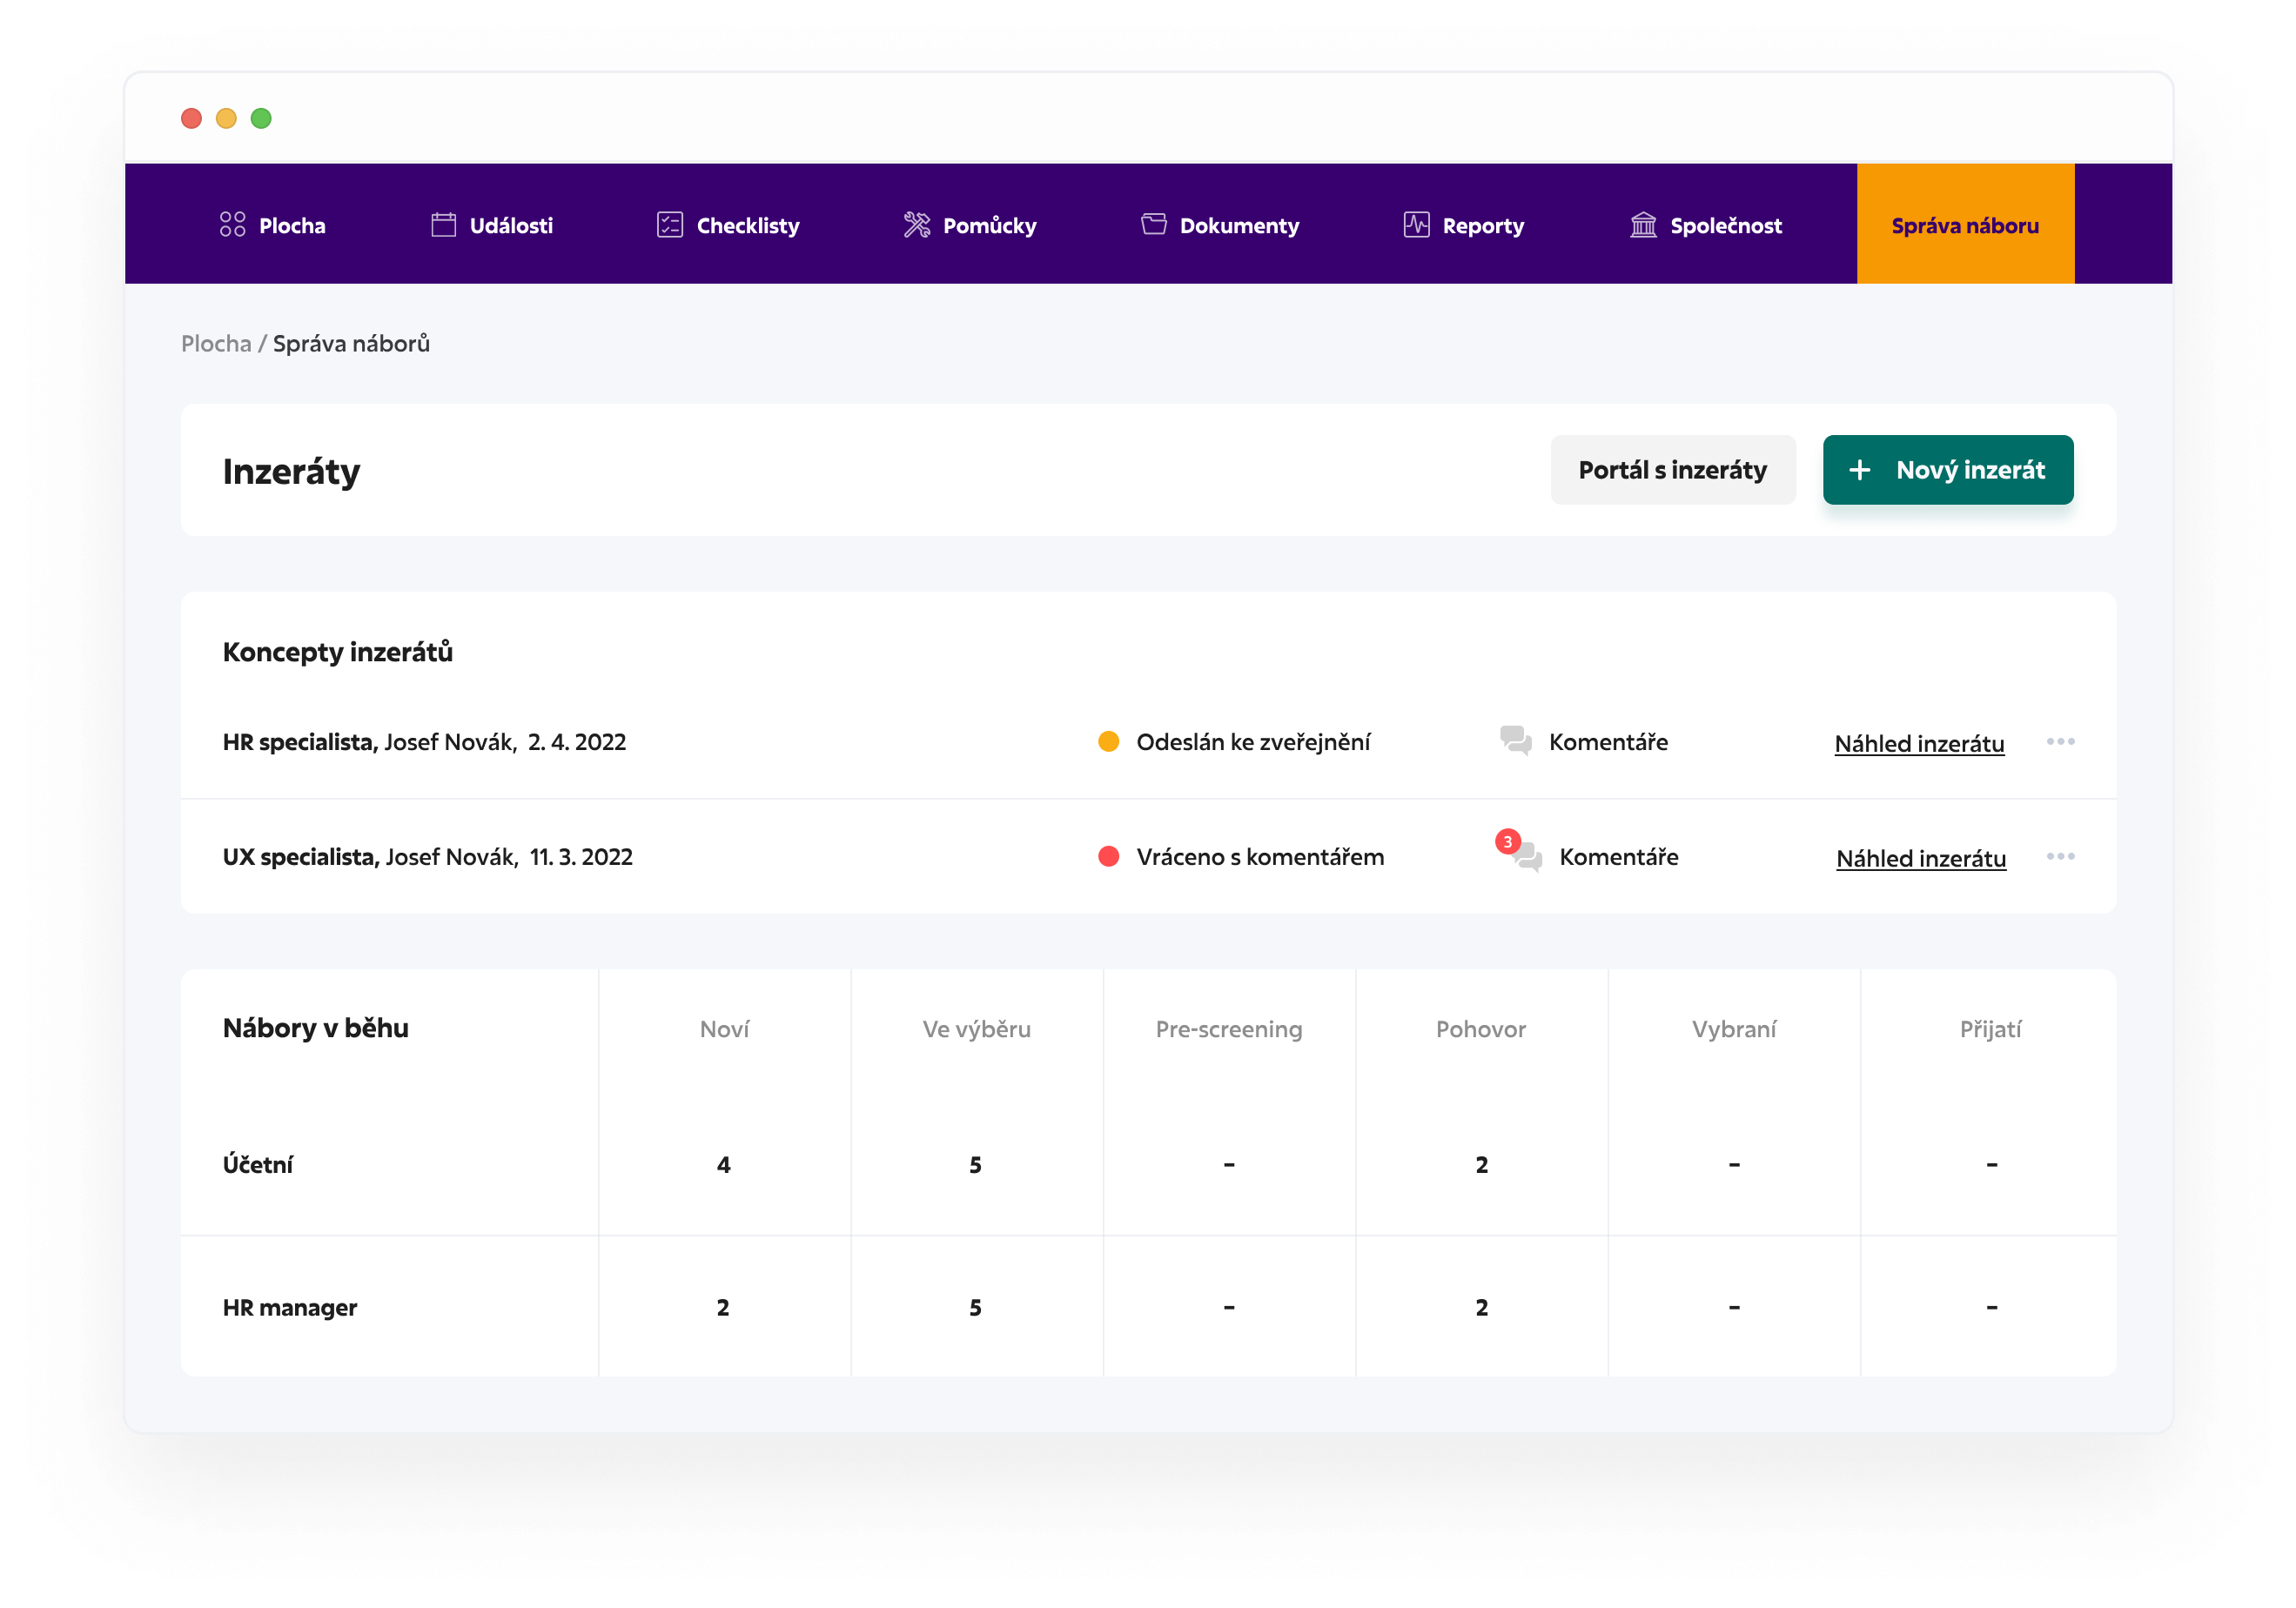The height and width of the screenshot is (1608, 2296).
Task: Click the Checklisty checklist icon
Action: (x=669, y=225)
